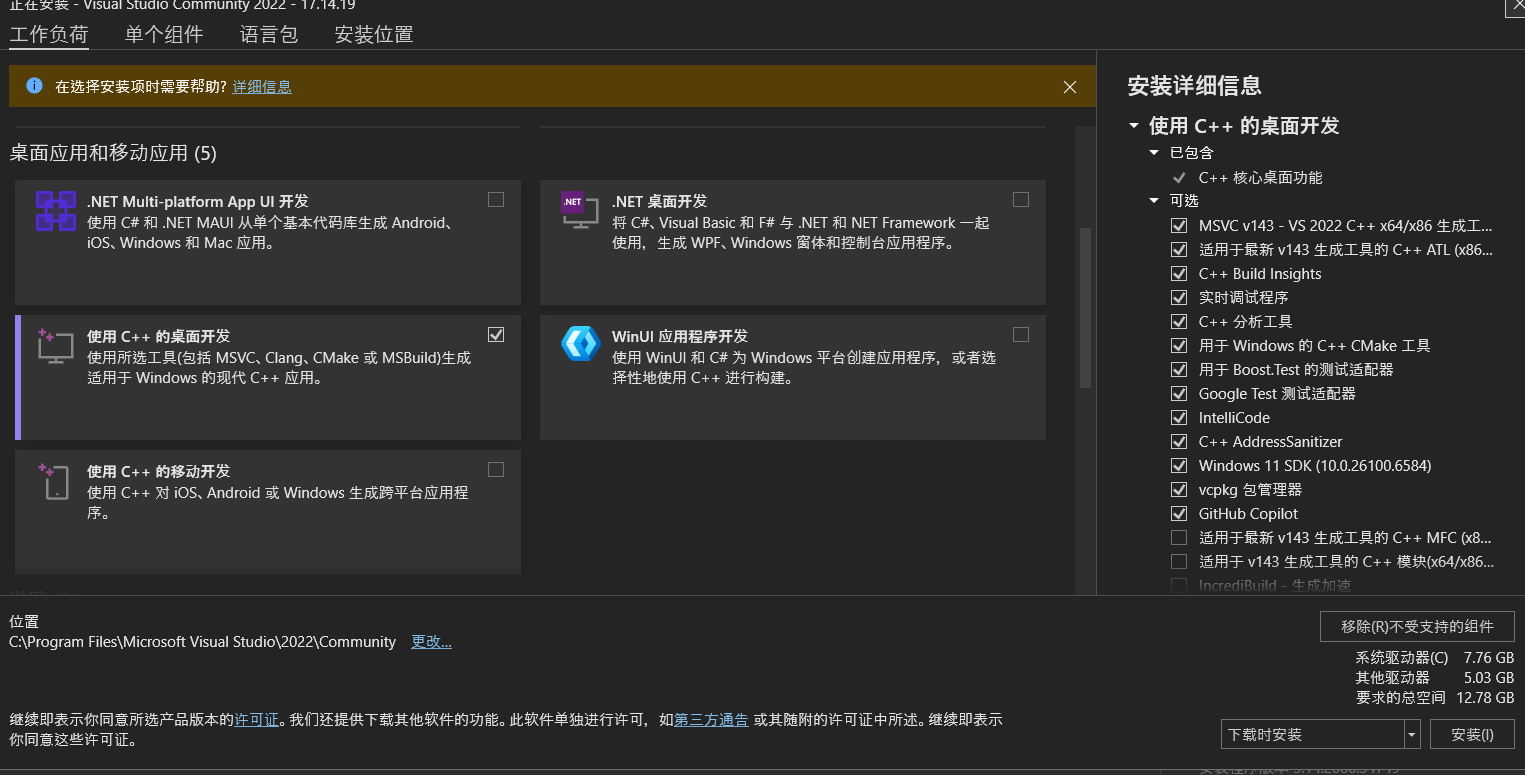
Task: Check the WinUI 应用程序开发 workload
Action: 1021,335
